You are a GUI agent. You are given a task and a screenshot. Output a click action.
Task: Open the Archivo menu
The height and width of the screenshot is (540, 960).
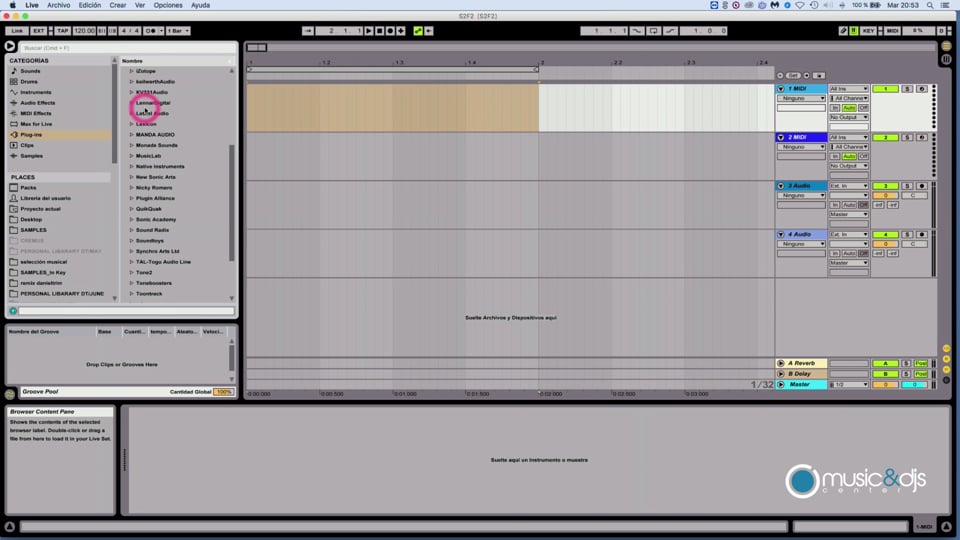click(x=59, y=5)
